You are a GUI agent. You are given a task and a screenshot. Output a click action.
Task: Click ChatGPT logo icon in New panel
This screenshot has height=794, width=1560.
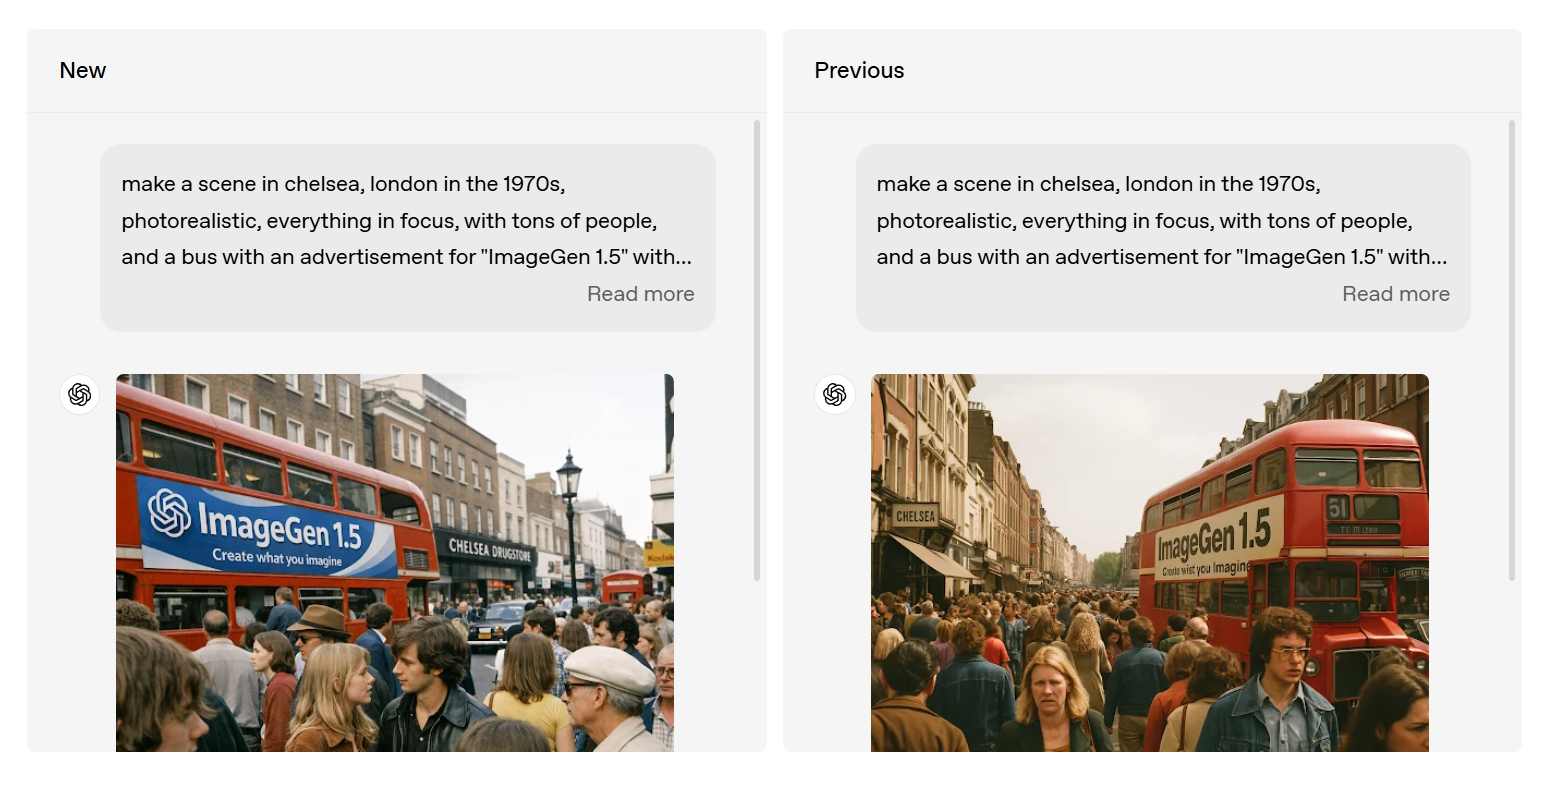[x=79, y=394]
